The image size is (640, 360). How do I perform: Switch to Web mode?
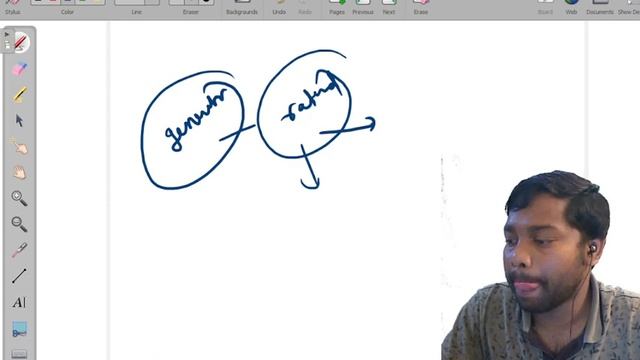pos(571,7)
